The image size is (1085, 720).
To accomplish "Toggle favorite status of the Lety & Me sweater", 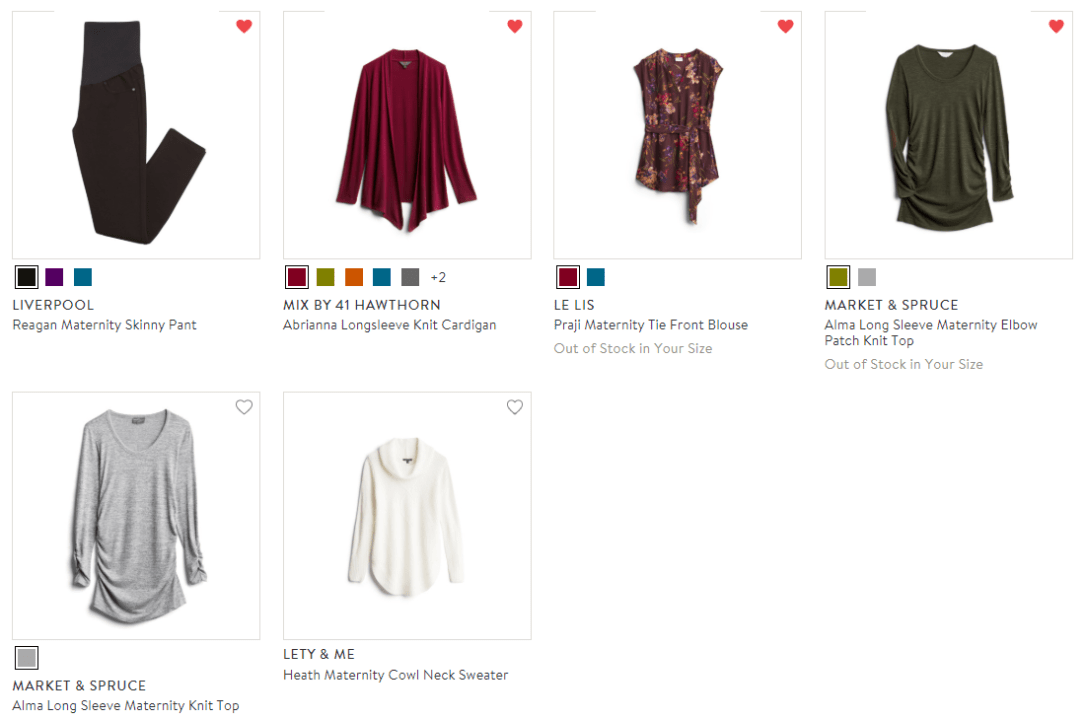I will (x=514, y=407).
